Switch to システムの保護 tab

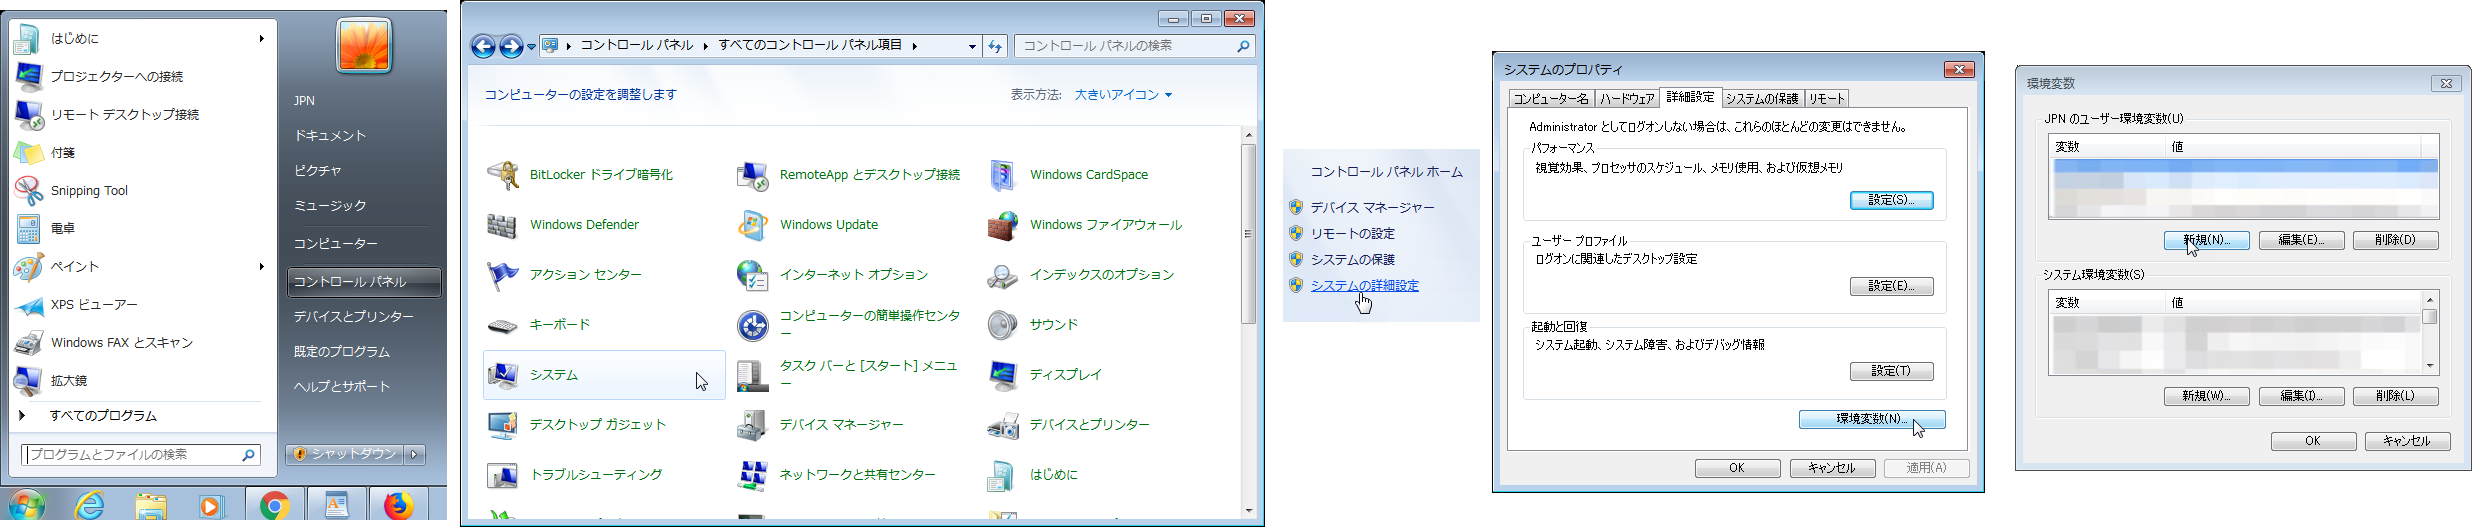pyautogui.click(x=1762, y=98)
